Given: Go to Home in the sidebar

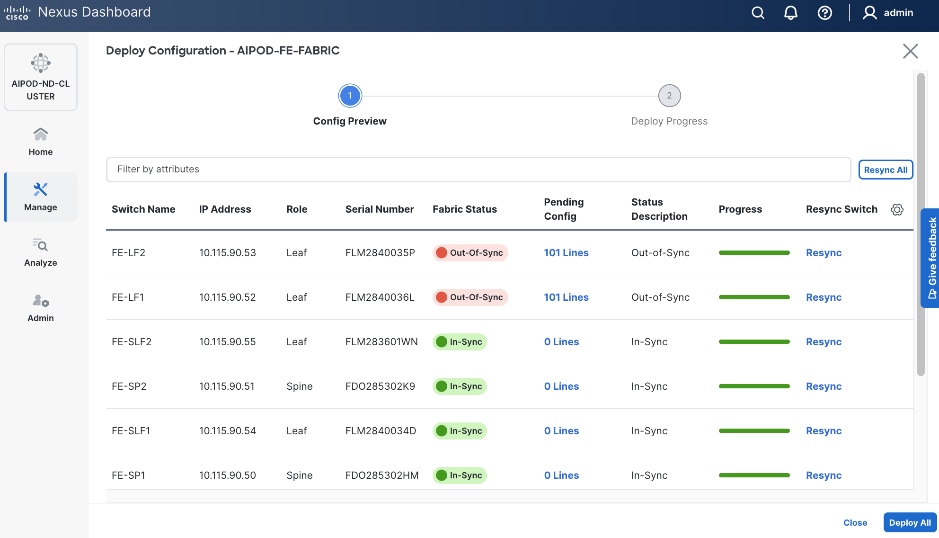Looking at the screenshot, I should [41, 141].
